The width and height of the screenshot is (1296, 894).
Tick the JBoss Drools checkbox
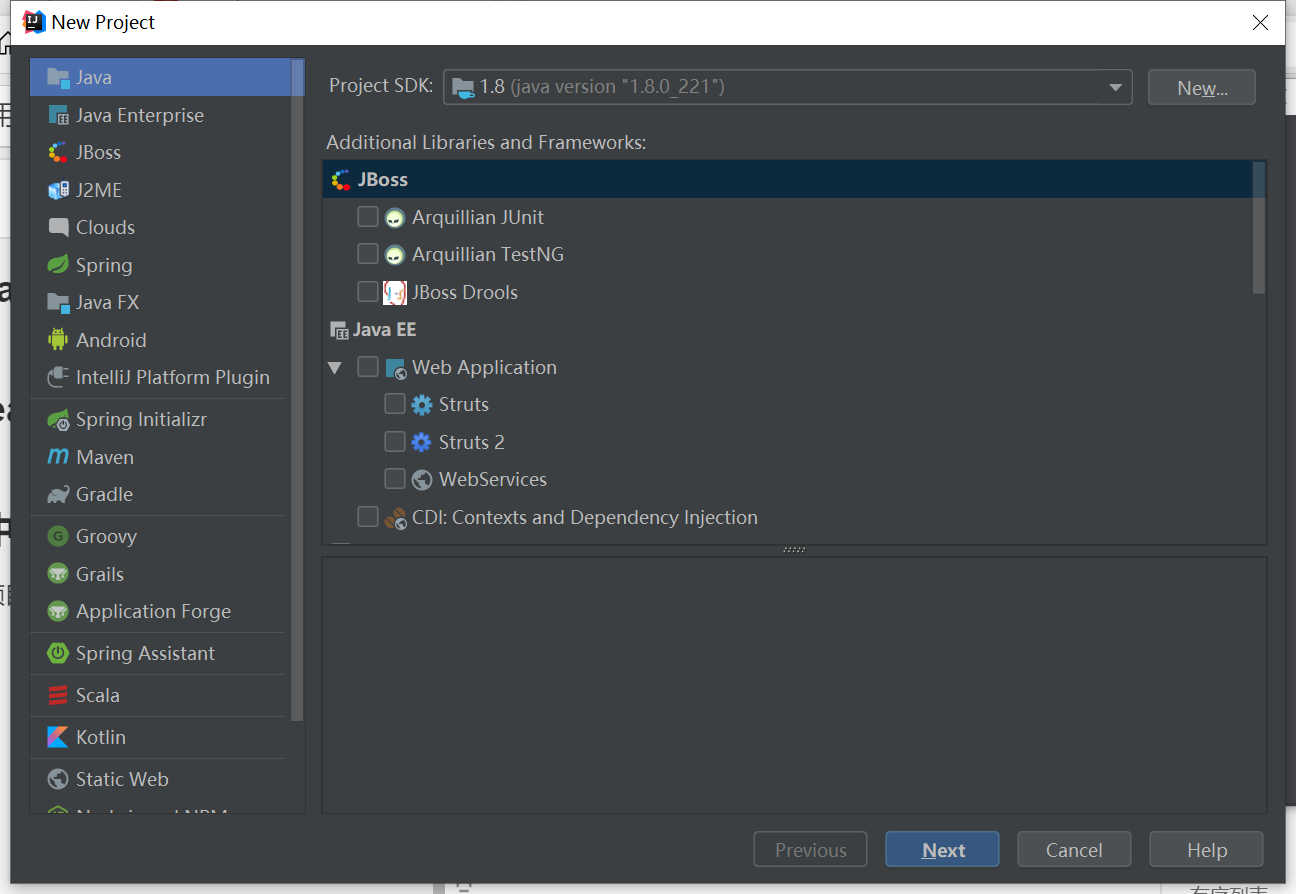click(x=368, y=292)
